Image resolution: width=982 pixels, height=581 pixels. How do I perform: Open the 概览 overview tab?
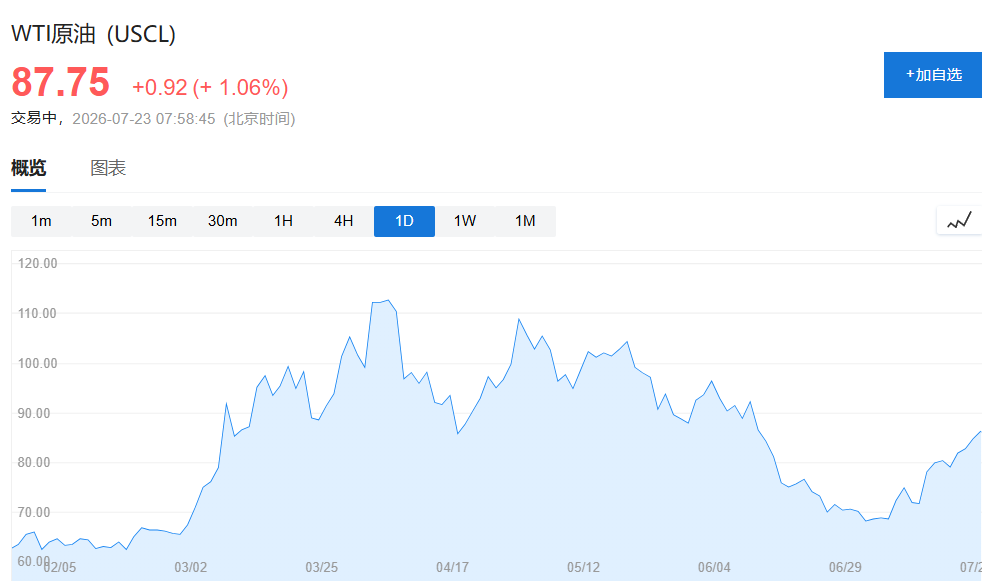28,168
